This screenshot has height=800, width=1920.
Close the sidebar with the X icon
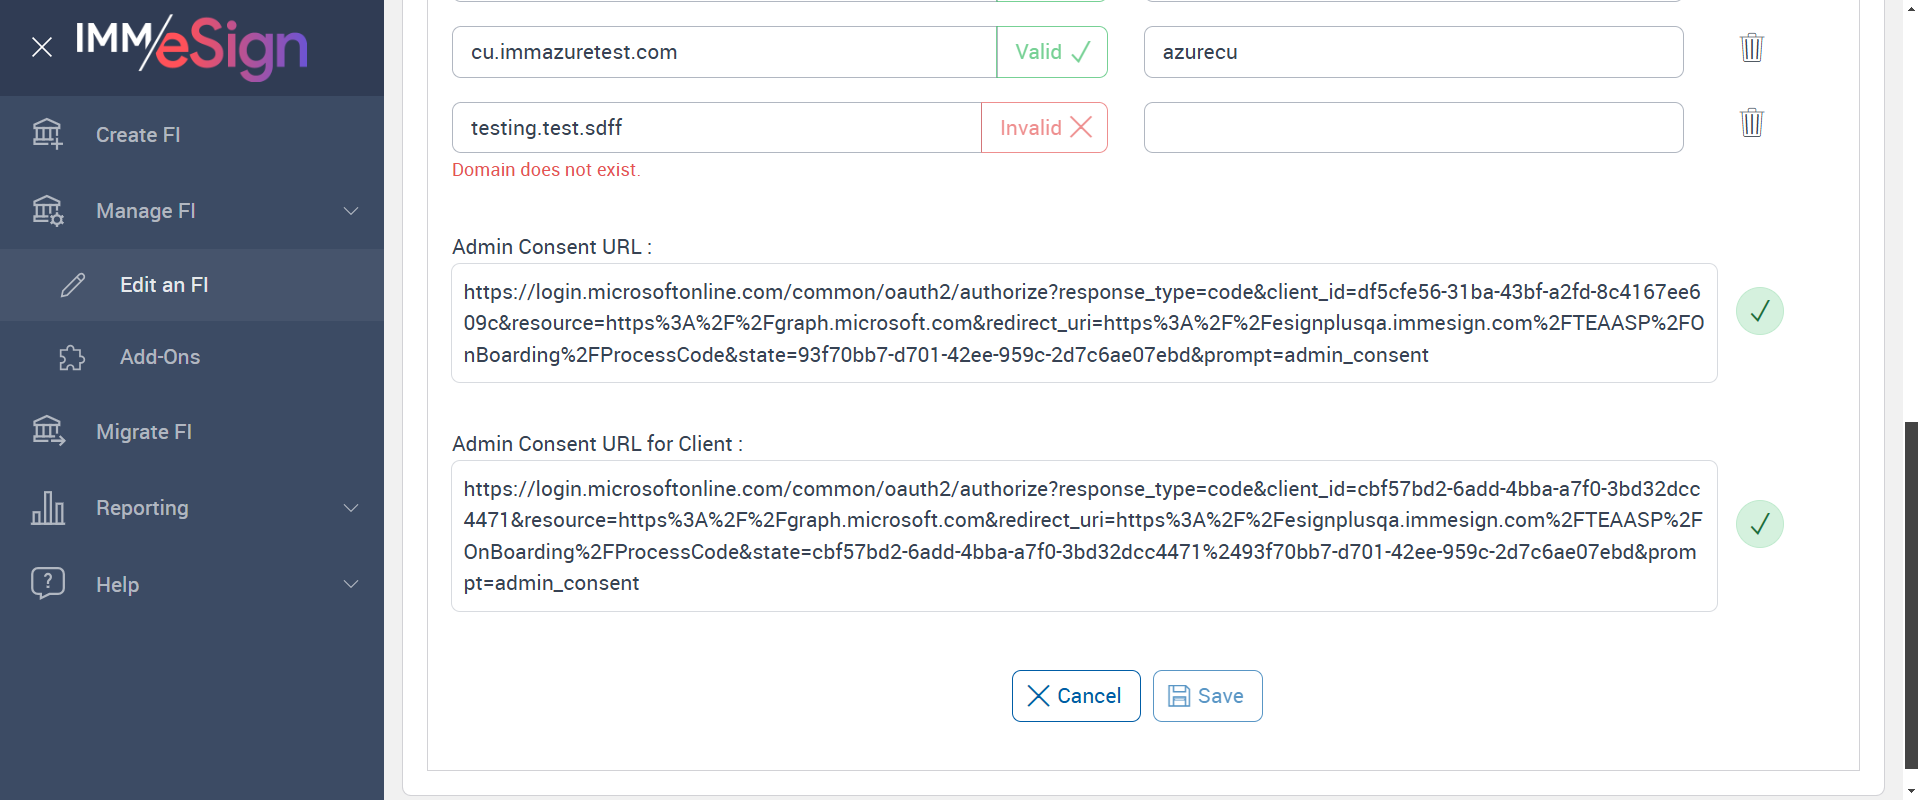(x=41, y=47)
